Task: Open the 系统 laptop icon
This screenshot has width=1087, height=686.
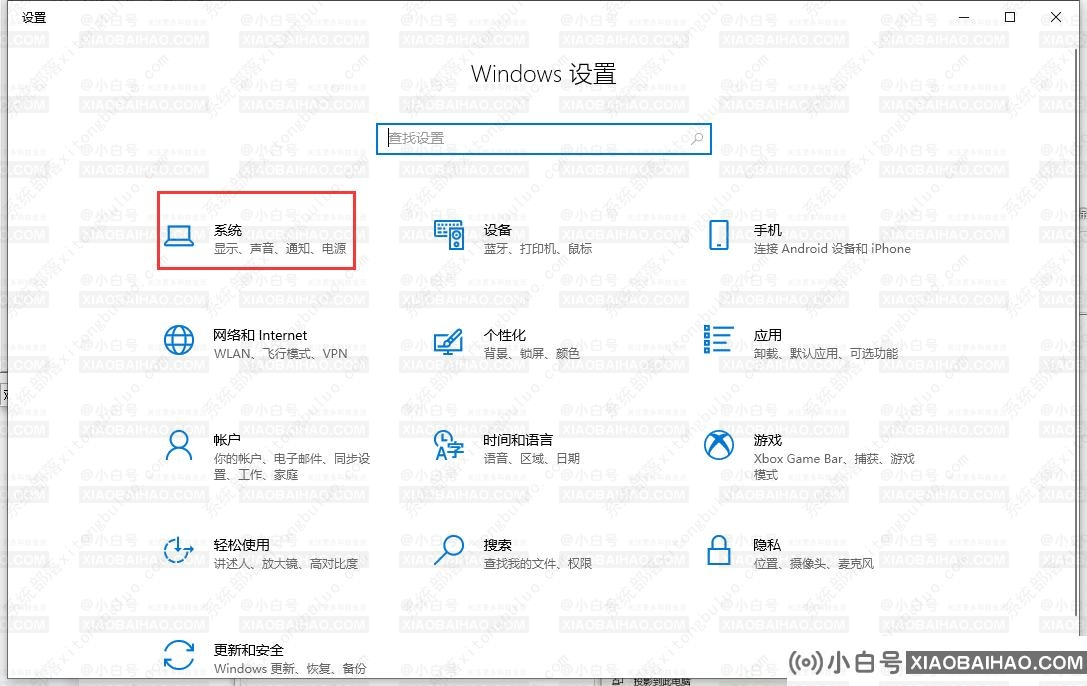Action: pos(179,236)
